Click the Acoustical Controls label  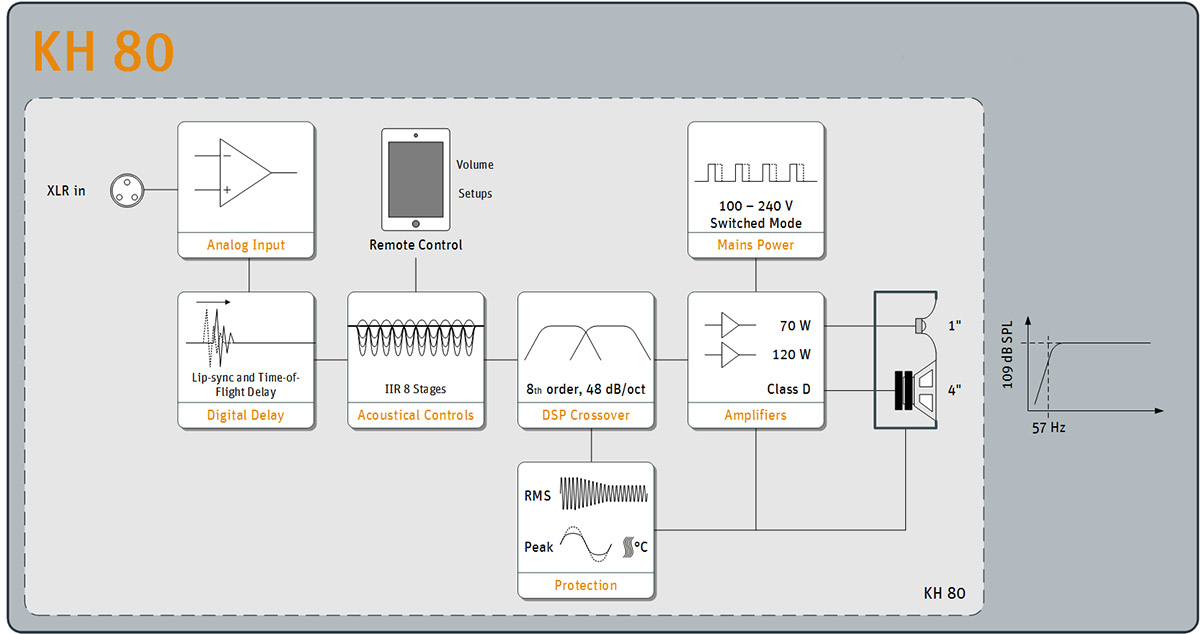(416, 415)
